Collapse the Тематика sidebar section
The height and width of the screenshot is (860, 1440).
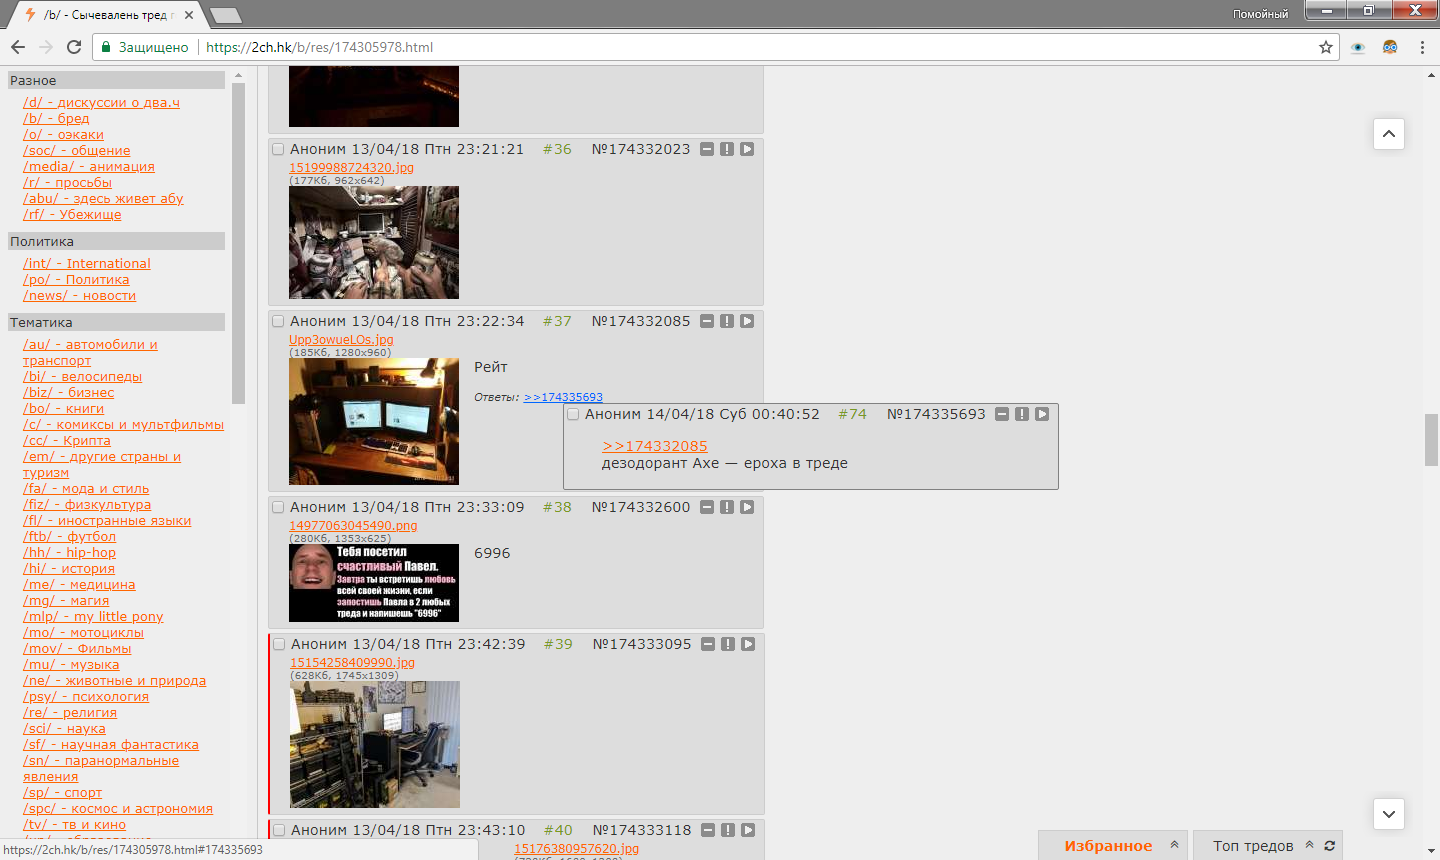[116, 322]
